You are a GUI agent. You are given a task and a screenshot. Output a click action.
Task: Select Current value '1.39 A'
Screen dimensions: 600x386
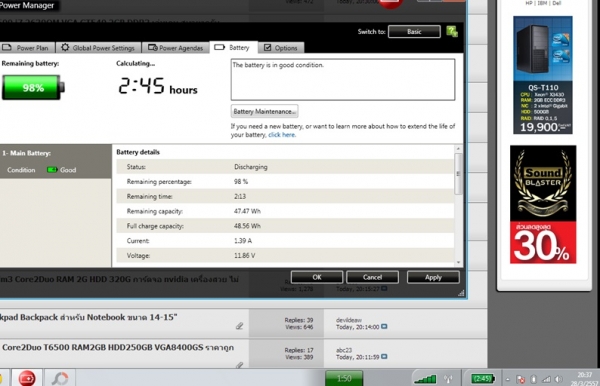(x=243, y=241)
